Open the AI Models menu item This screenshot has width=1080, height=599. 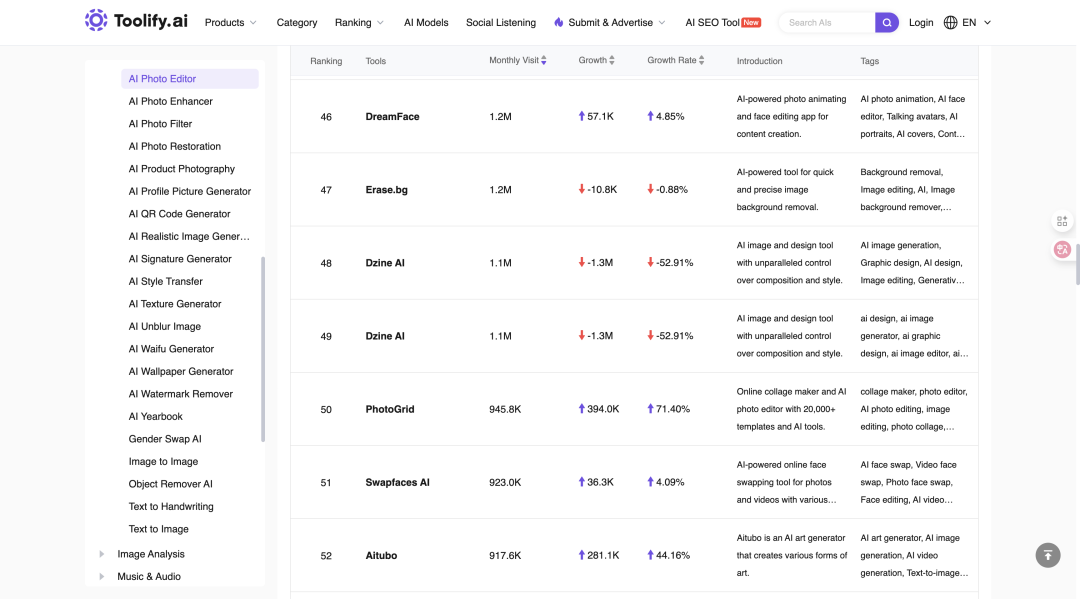tap(426, 23)
